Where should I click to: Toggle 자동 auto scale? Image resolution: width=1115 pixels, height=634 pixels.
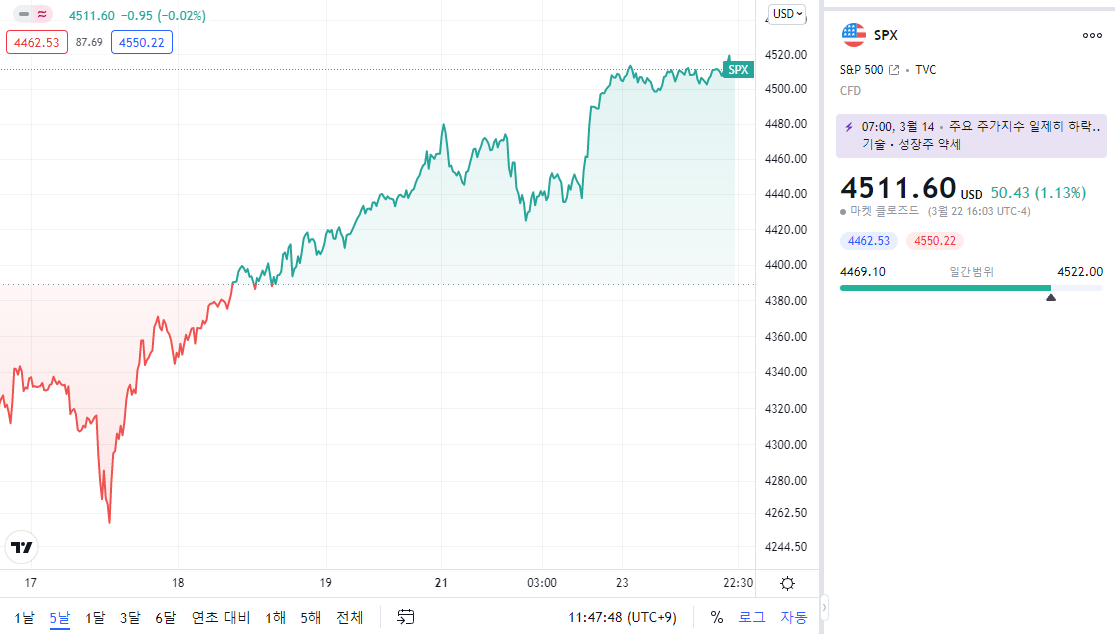point(794,617)
